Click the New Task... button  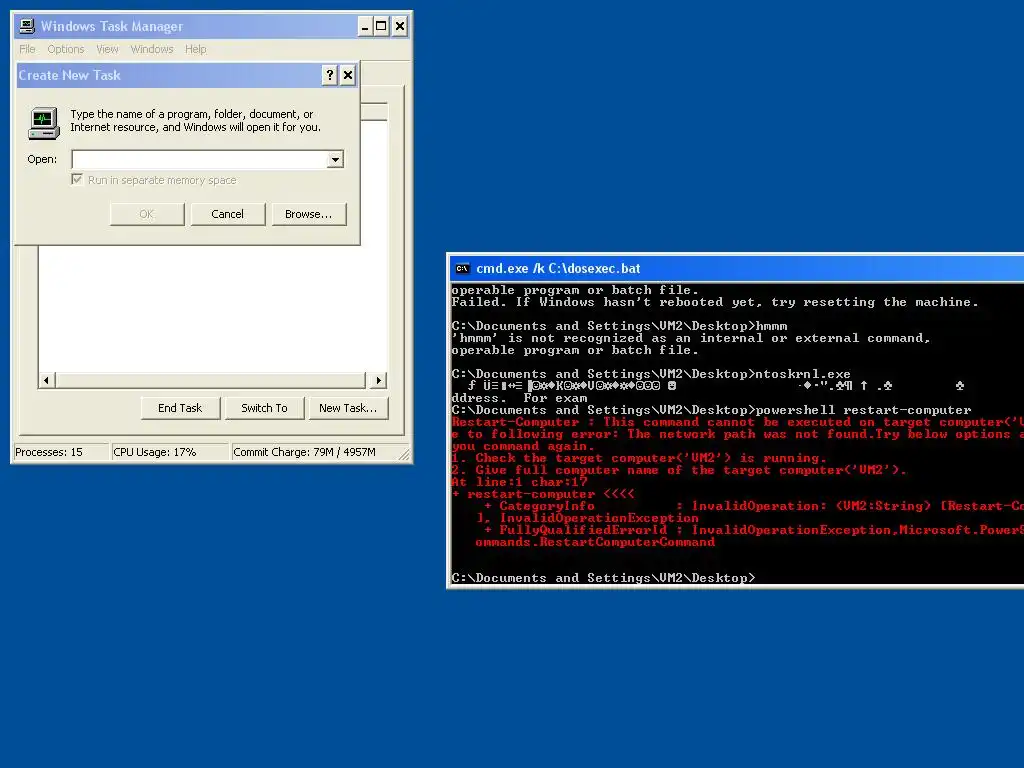click(x=348, y=408)
